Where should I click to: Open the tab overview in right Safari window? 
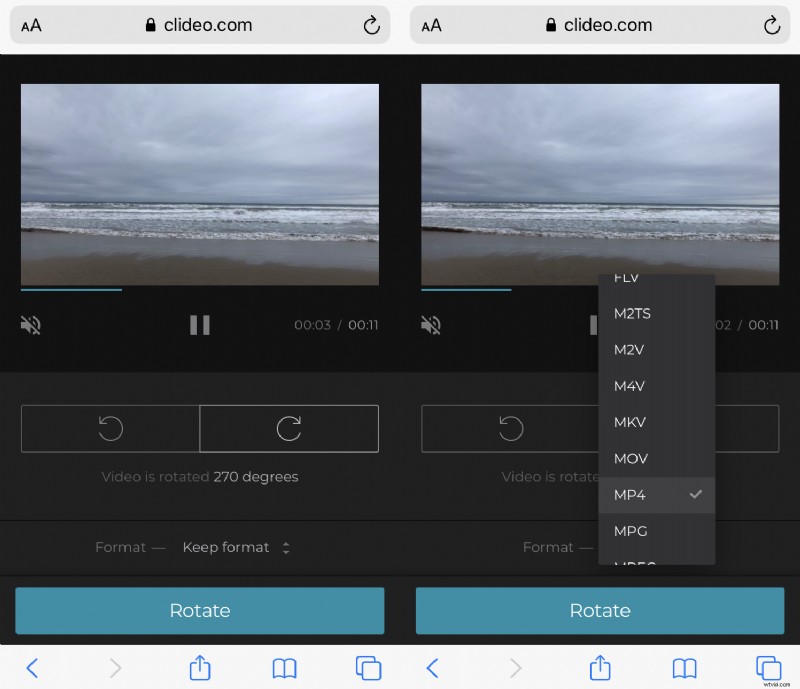(x=769, y=667)
